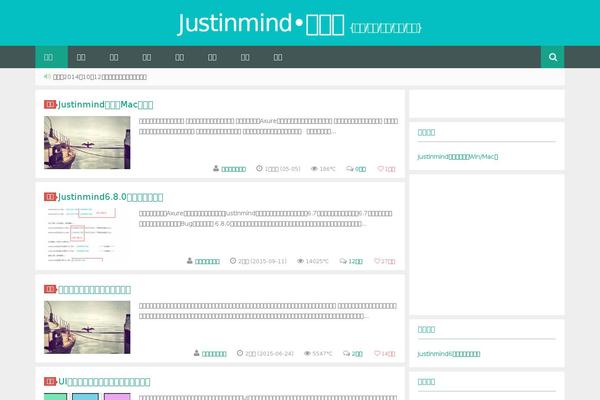The image size is (600, 400).
Task: Open the search icon in the navigation bar
Action: 552,57
